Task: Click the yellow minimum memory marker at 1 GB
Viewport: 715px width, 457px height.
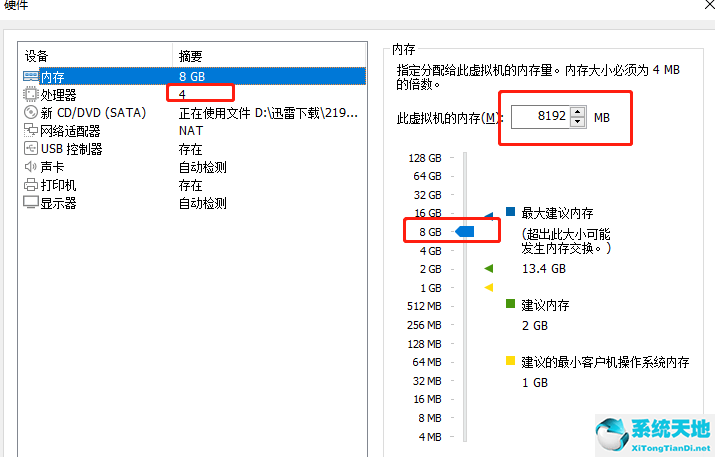Action: [488, 287]
